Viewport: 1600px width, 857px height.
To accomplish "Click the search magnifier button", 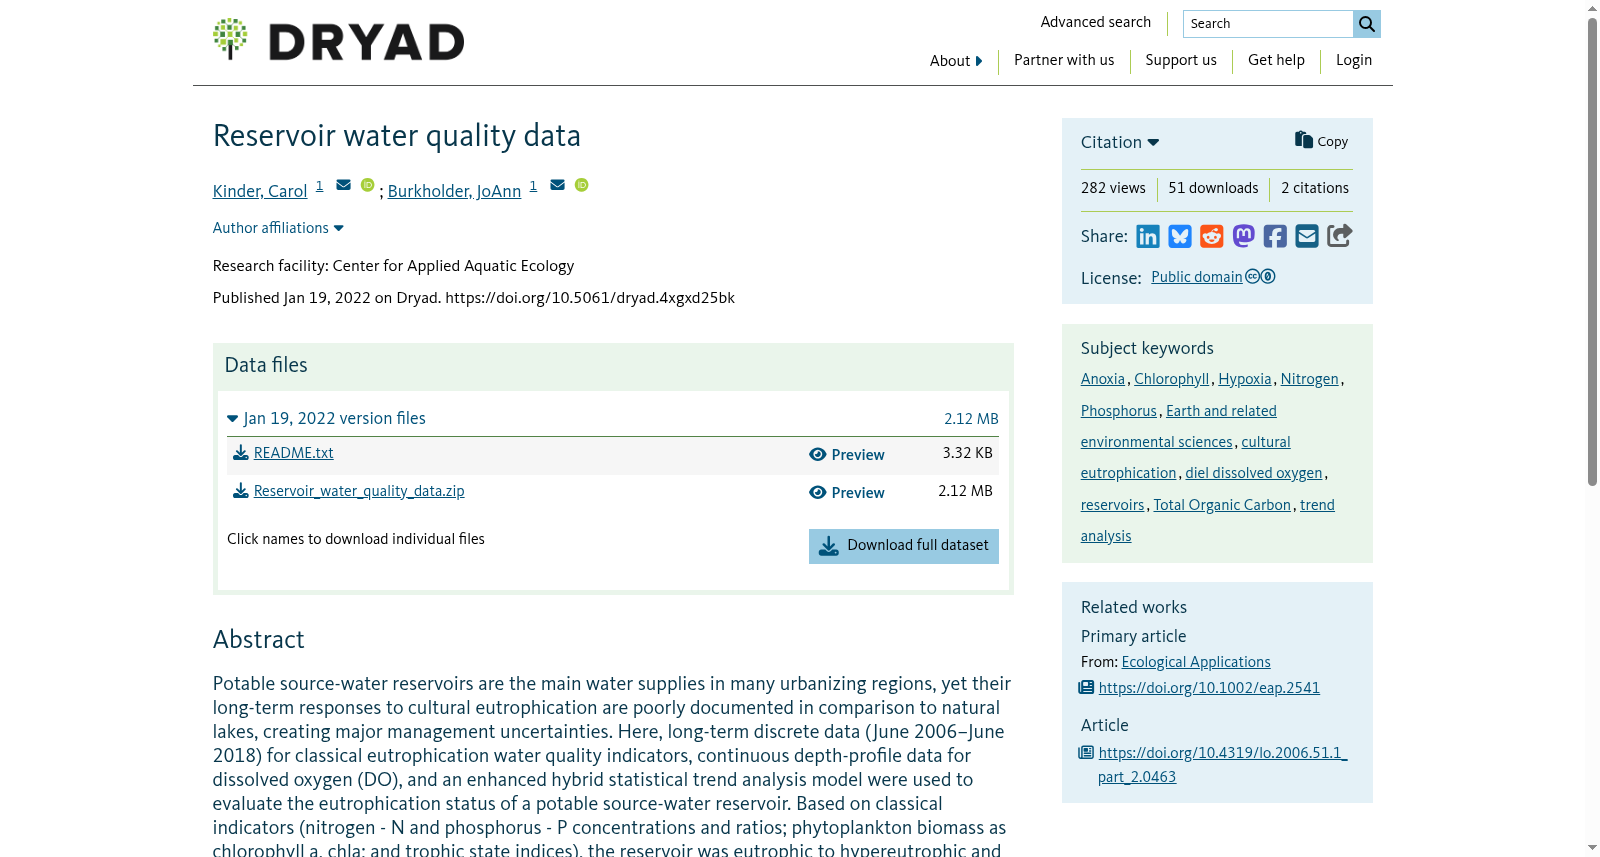I will [x=1367, y=24].
